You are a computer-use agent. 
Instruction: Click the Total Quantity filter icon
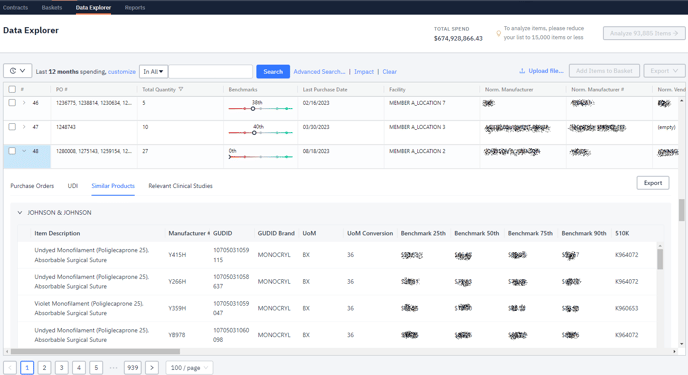pyautogui.click(x=181, y=89)
